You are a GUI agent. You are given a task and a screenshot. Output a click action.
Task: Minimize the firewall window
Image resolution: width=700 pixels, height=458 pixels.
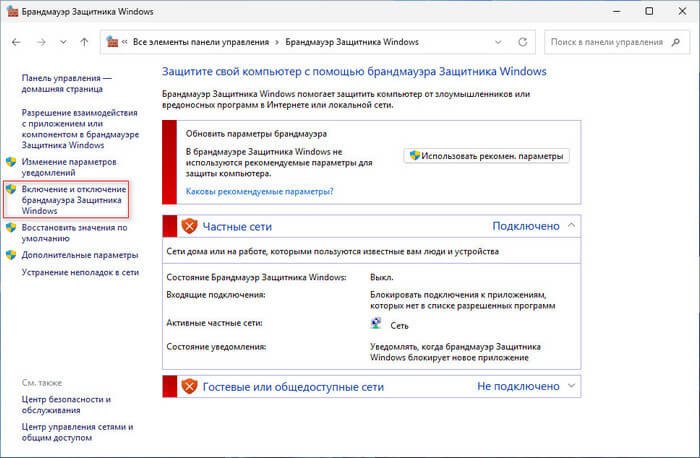(617, 11)
